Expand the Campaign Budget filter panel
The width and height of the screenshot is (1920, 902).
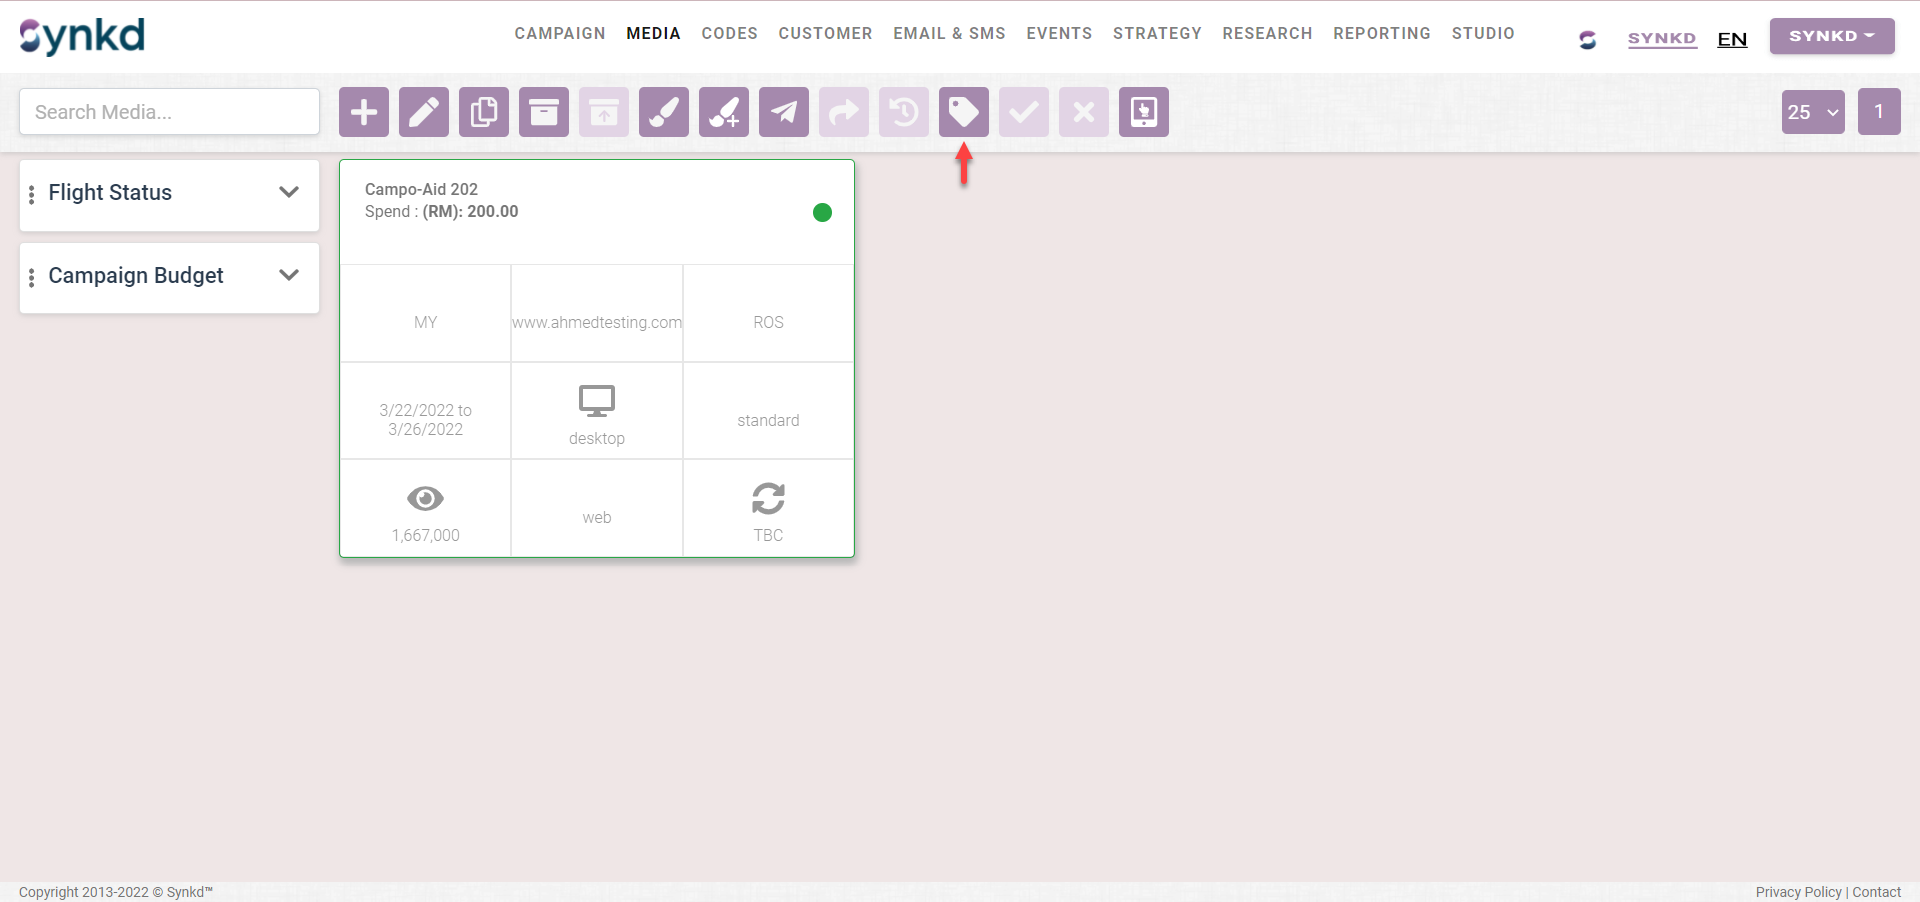coord(289,276)
